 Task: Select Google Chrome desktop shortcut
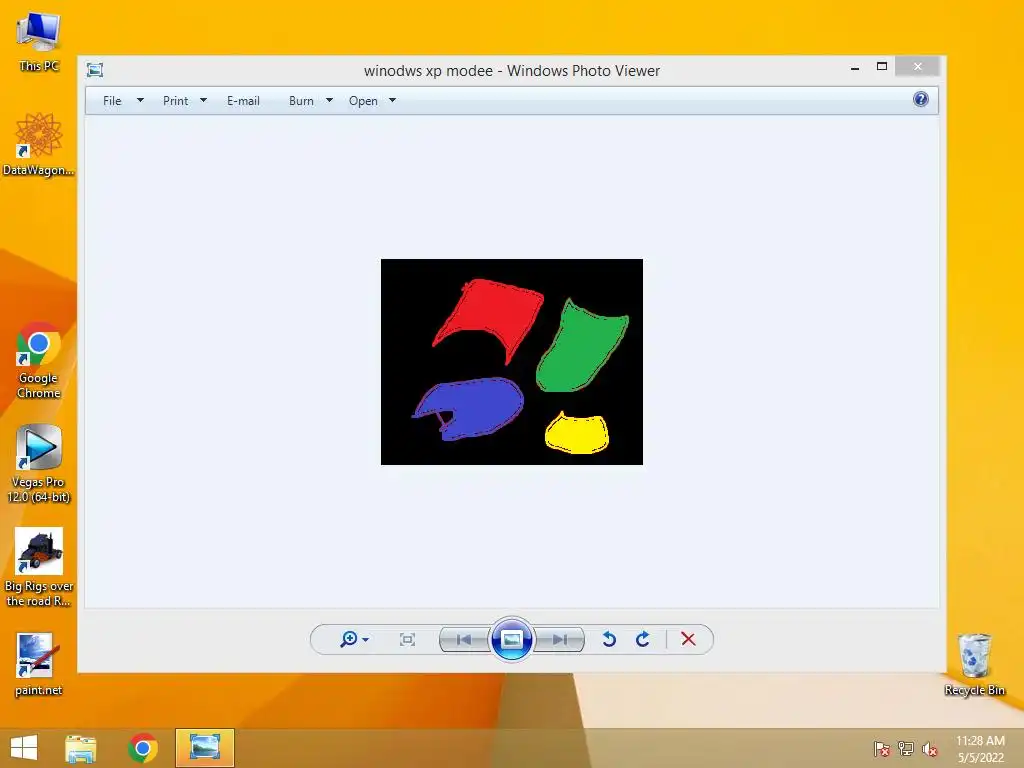pyautogui.click(x=39, y=360)
